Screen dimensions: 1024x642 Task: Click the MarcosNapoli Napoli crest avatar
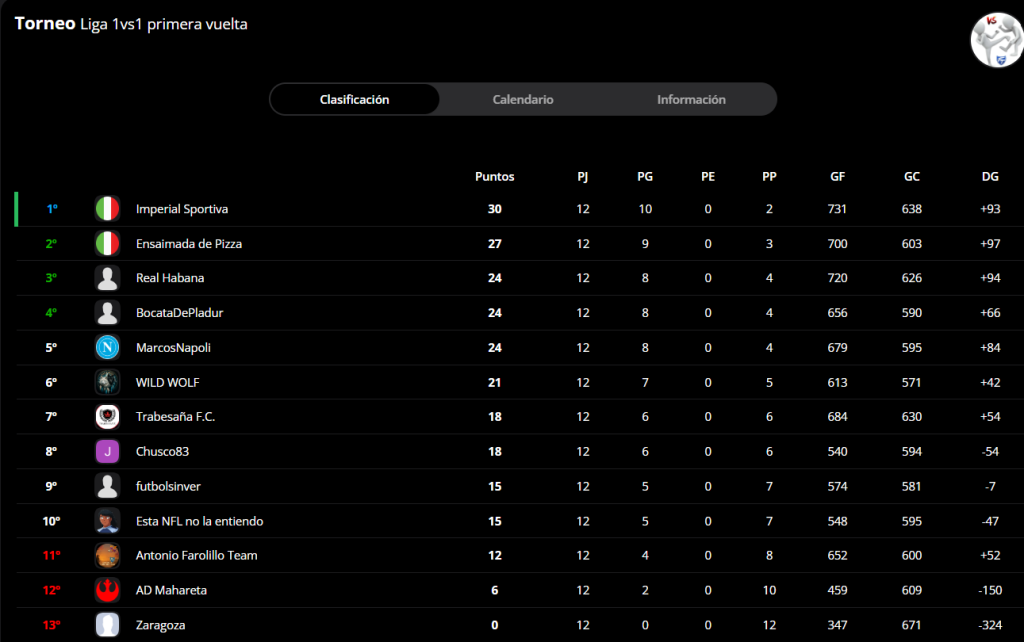point(107,347)
